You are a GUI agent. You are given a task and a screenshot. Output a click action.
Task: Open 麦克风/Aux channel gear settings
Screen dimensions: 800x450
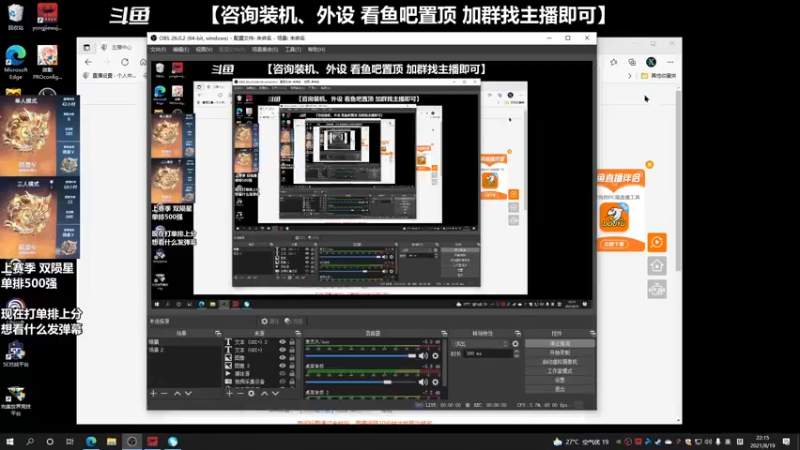[435, 356]
